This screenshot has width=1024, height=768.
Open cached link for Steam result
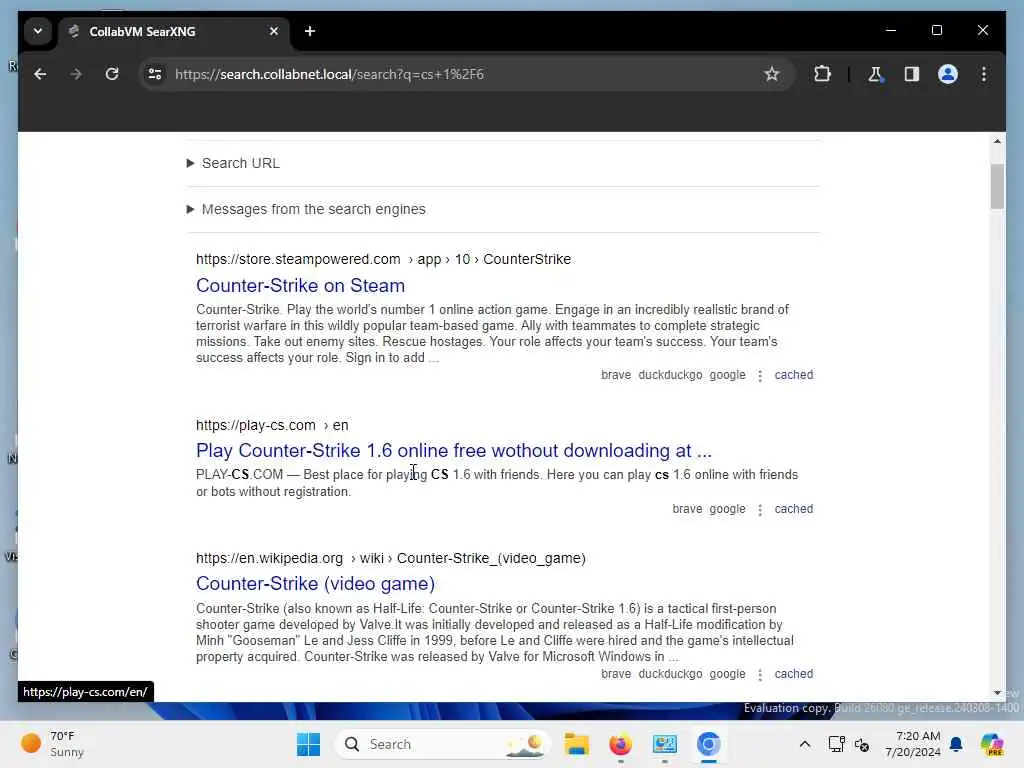tap(793, 375)
